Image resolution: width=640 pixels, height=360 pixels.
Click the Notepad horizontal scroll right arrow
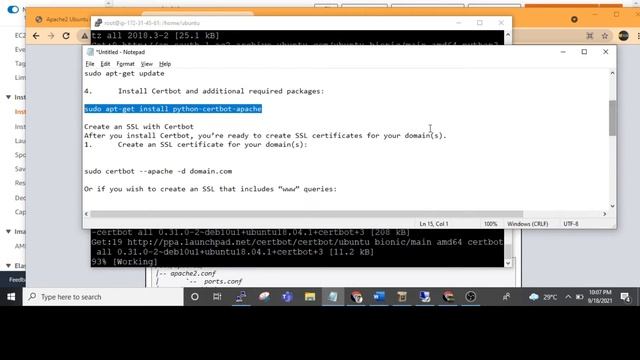point(604,214)
